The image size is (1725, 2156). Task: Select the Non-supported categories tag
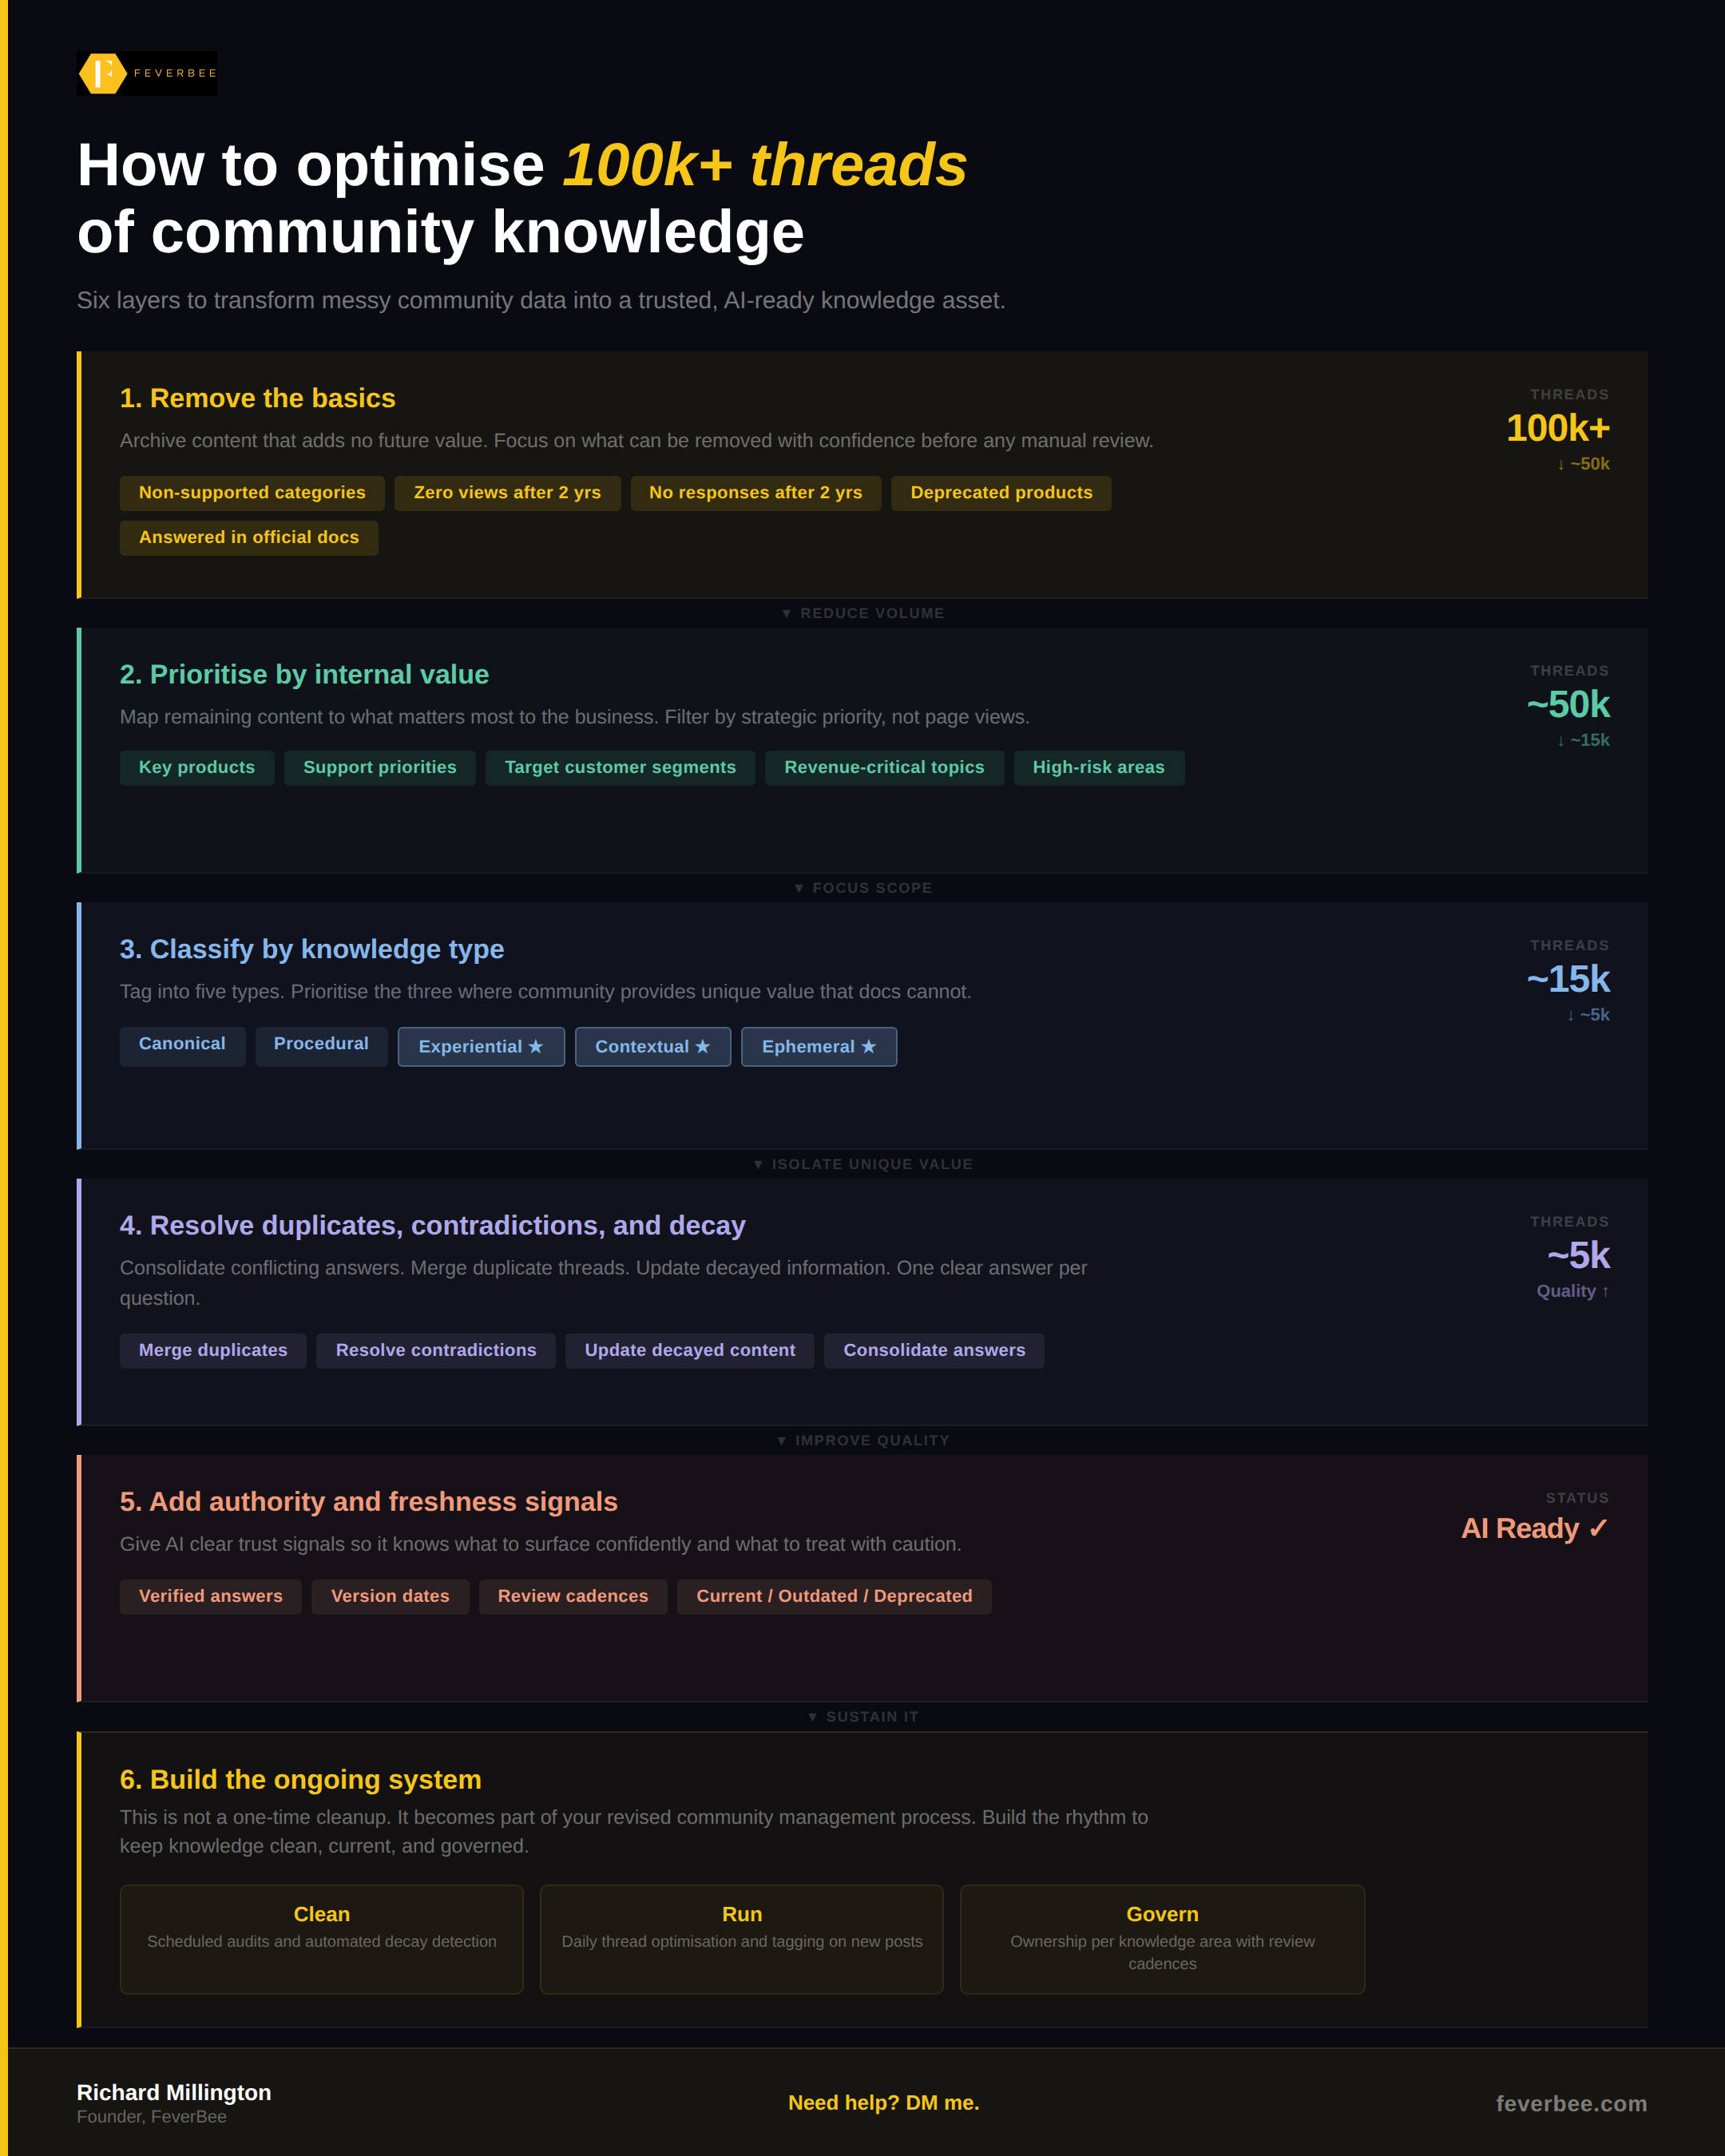[x=252, y=493]
